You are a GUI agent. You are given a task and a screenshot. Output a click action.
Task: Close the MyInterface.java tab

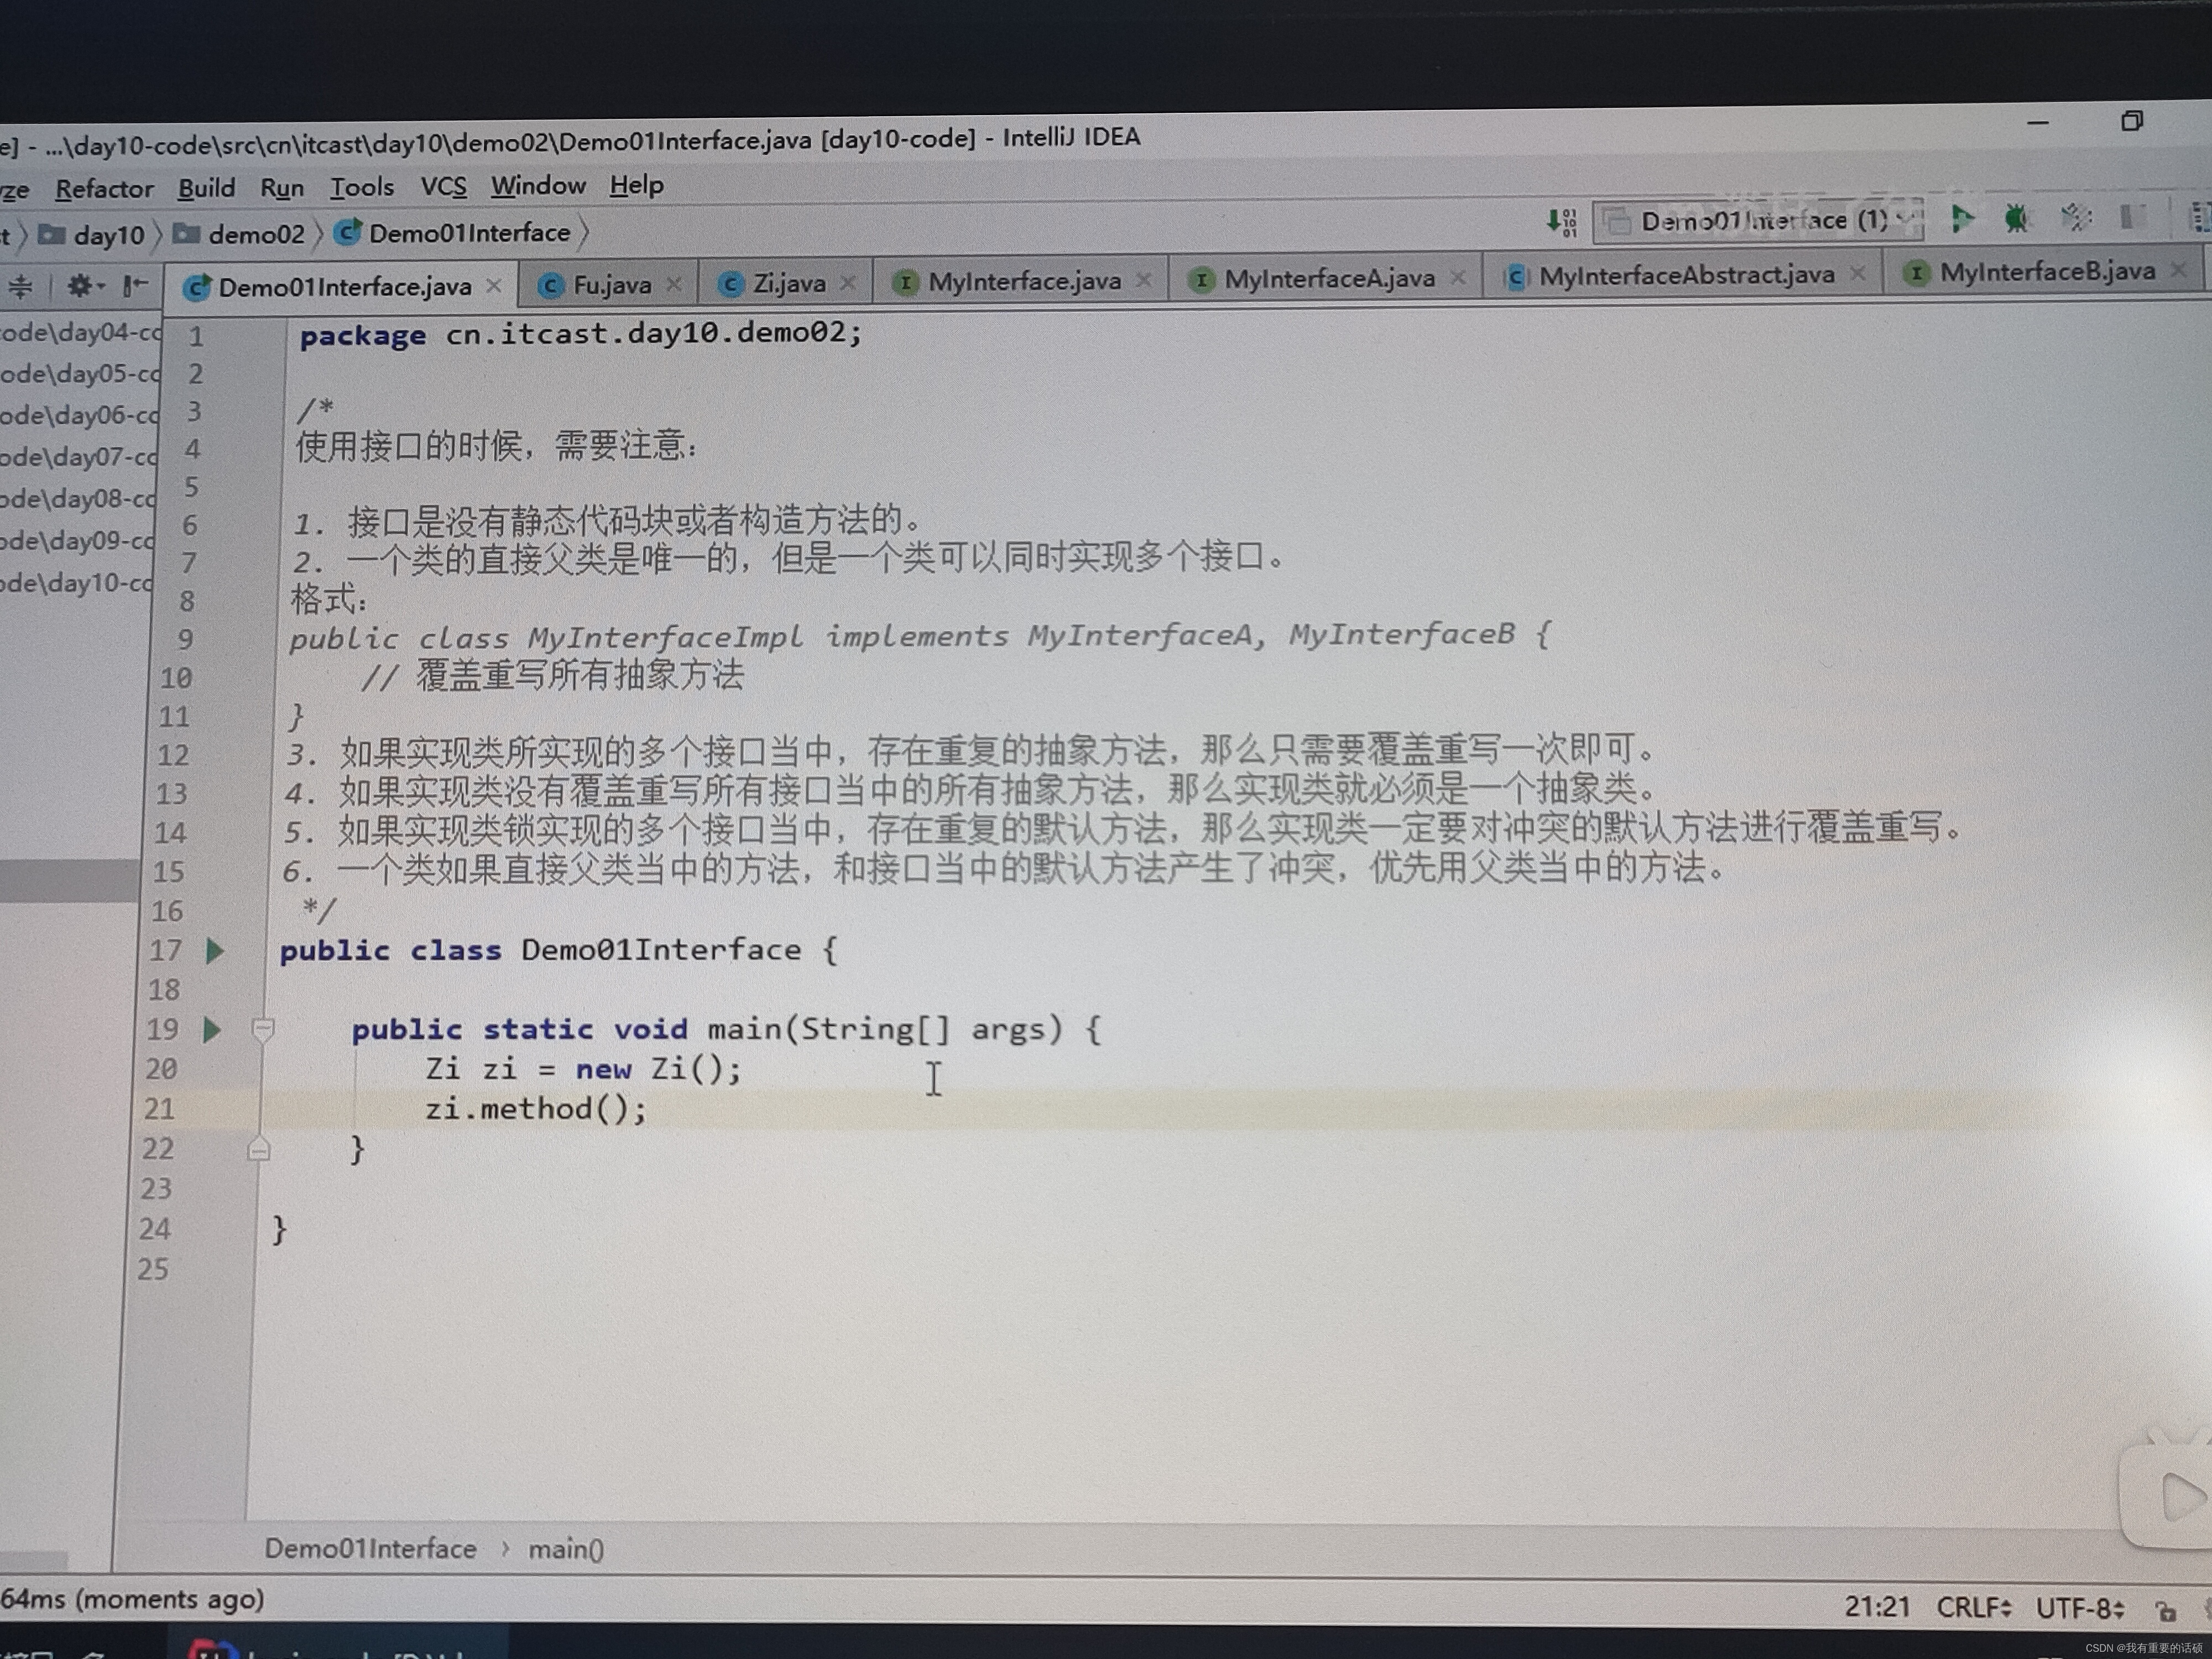click(x=1144, y=280)
